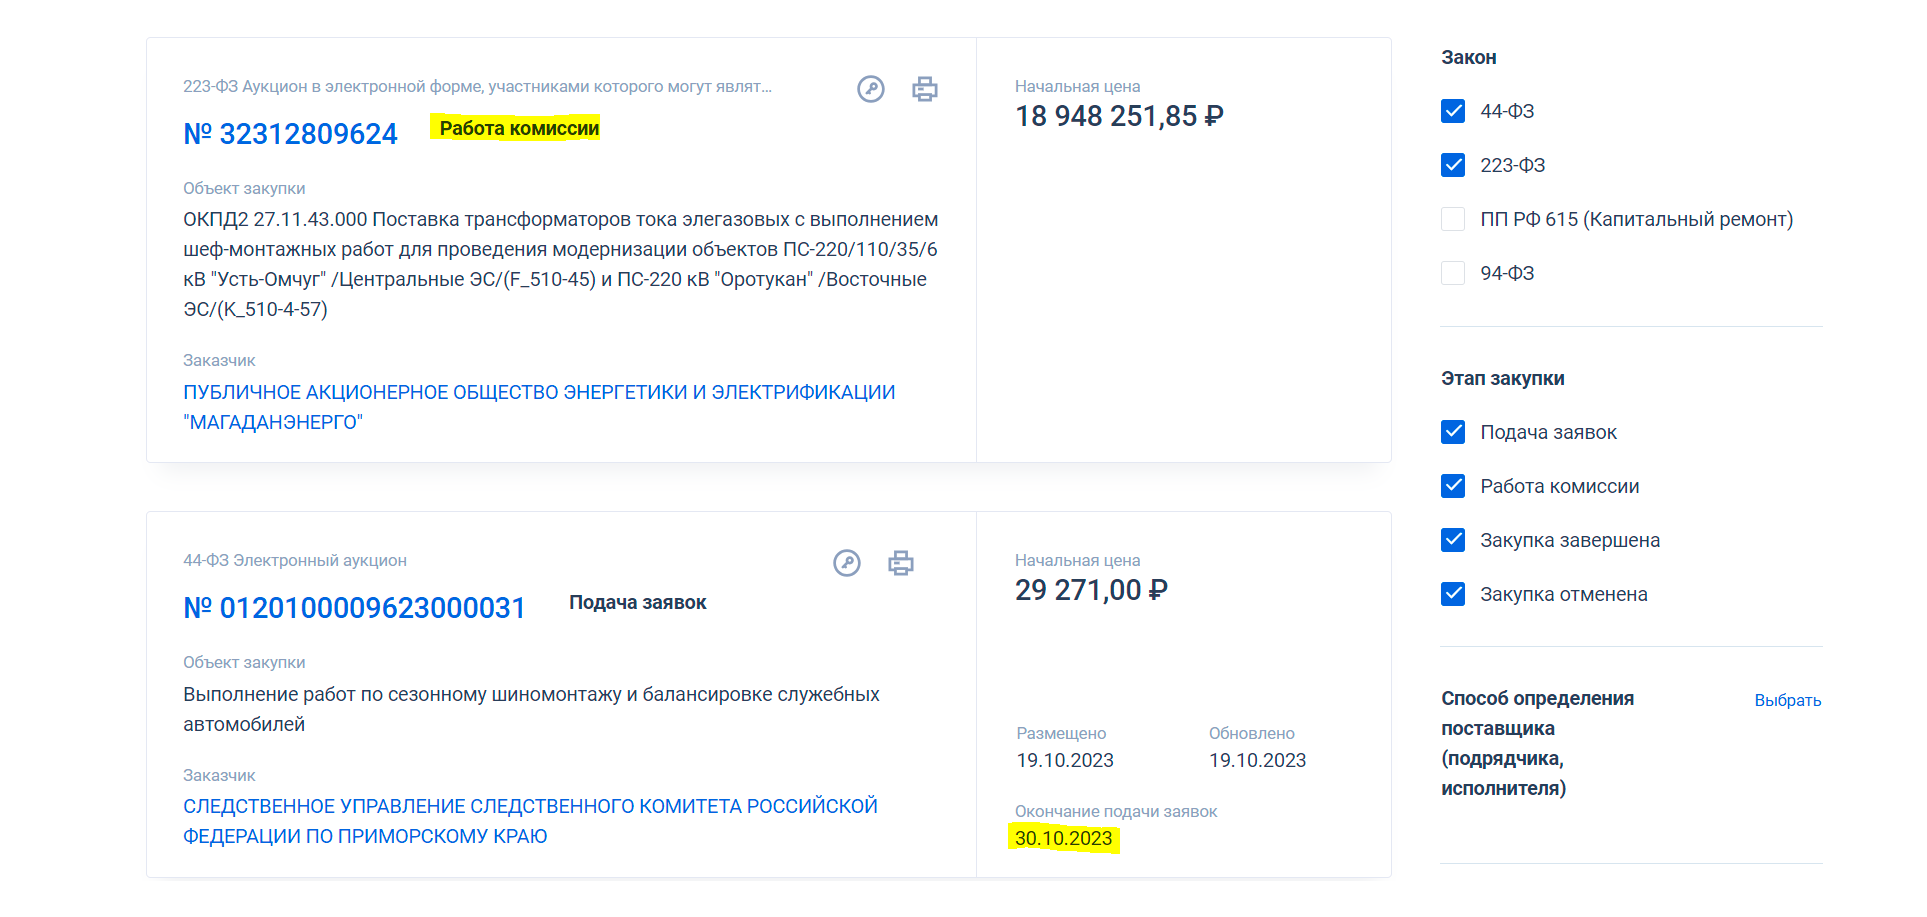
Task: Uncheck the 223-ФЗ law checkbox
Action: pyautogui.click(x=1453, y=165)
